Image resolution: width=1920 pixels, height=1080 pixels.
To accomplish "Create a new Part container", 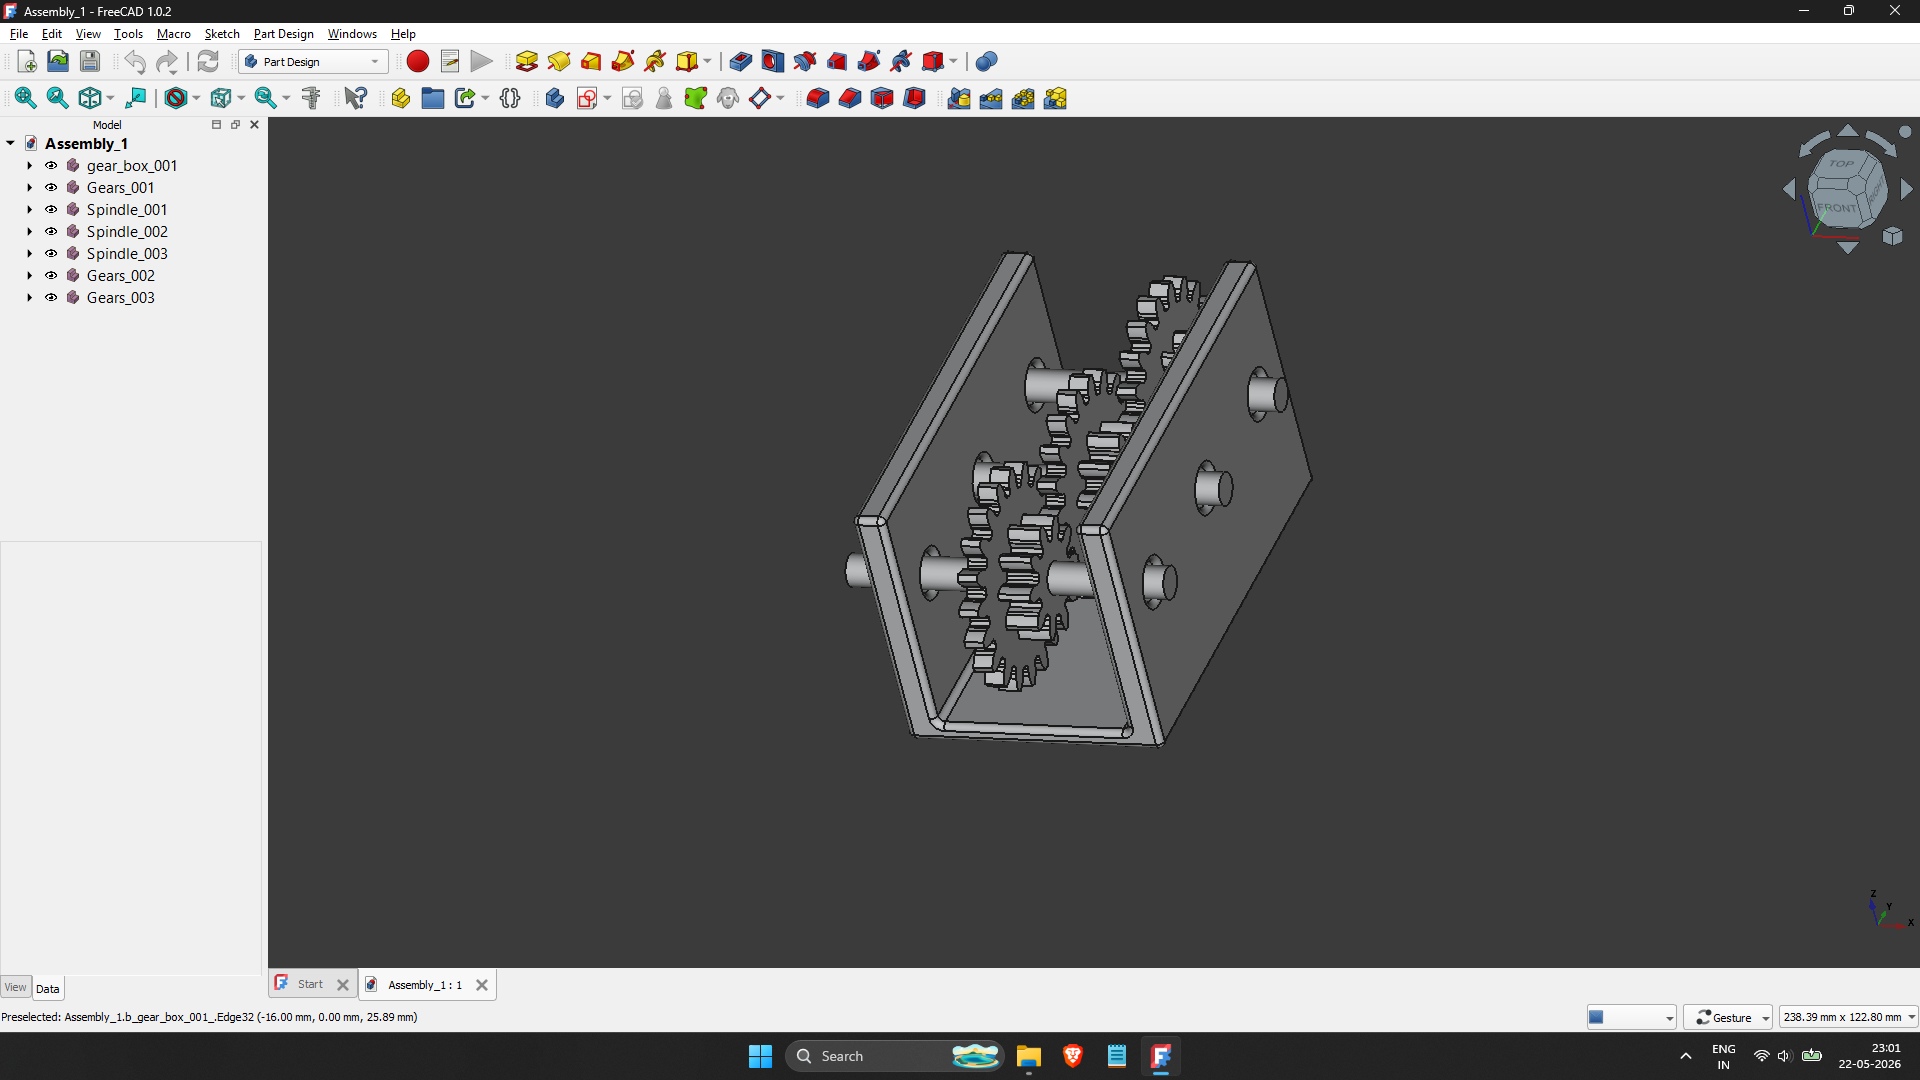I will click(401, 98).
